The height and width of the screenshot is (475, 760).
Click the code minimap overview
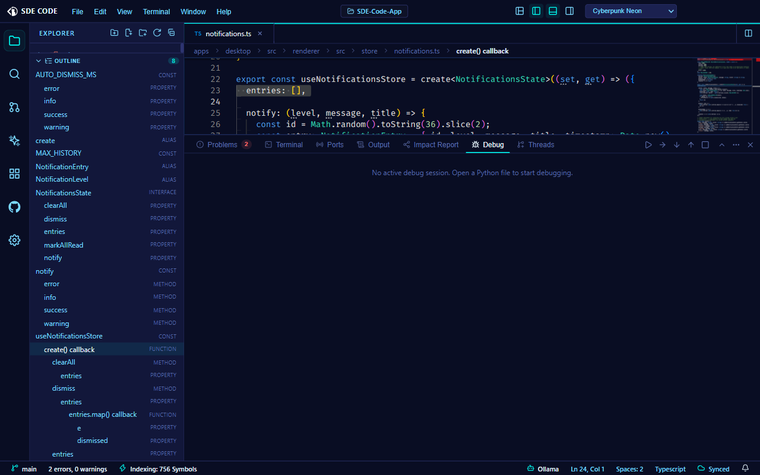[725, 95]
